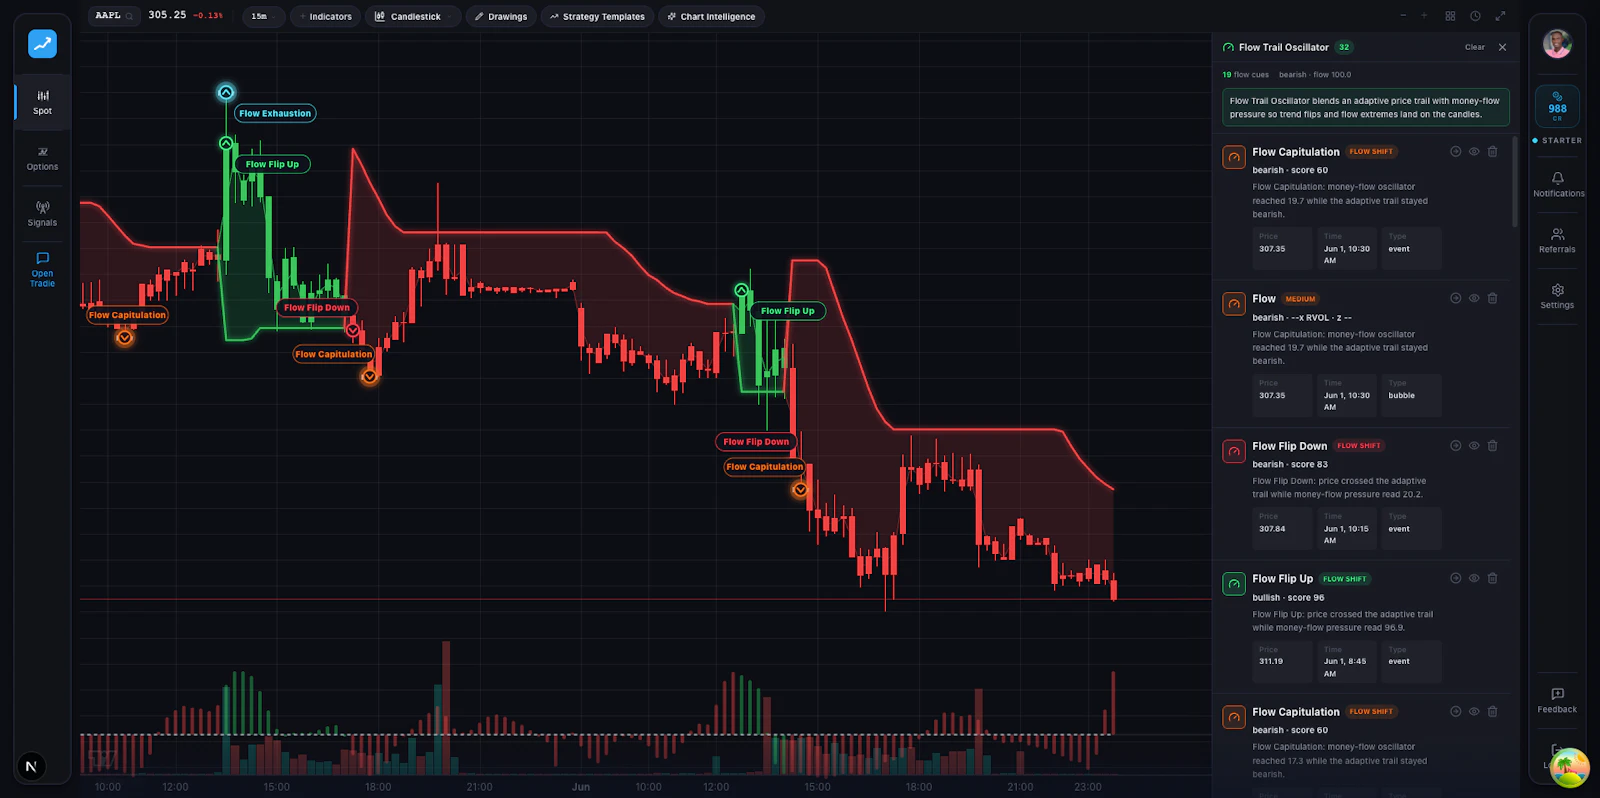This screenshot has height=798, width=1600.
Task: Click the orange gauge icon of the Flow MEDIUM card
Action: tap(1234, 303)
